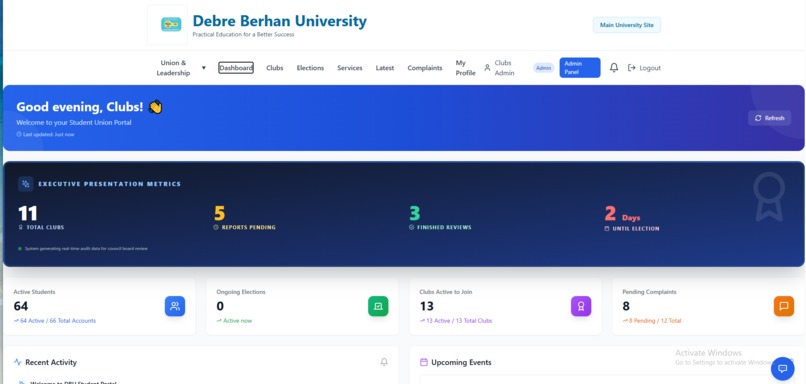Image resolution: width=806 pixels, height=384 pixels.
Task: Navigate to Elections page
Action: point(310,68)
